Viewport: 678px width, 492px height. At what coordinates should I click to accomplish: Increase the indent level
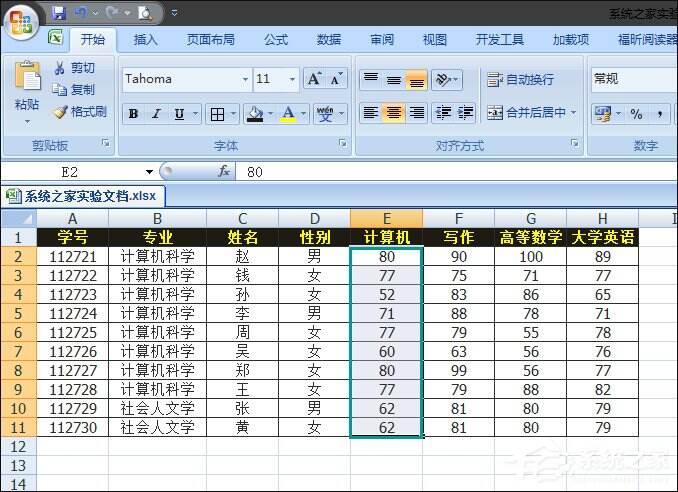465,113
